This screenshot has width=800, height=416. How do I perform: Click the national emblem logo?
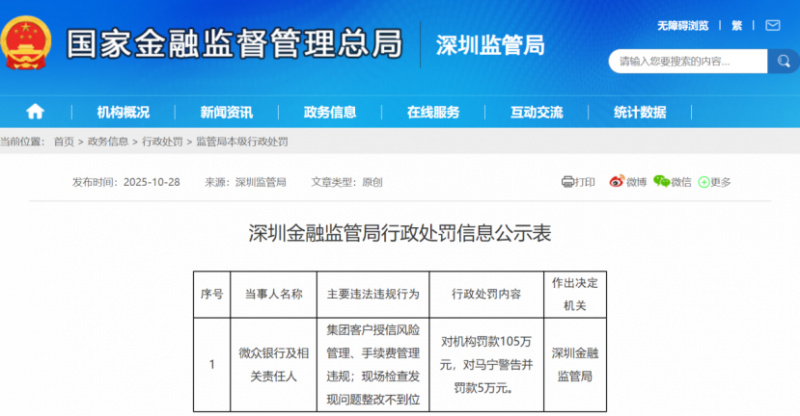click(x=28, y=40)
